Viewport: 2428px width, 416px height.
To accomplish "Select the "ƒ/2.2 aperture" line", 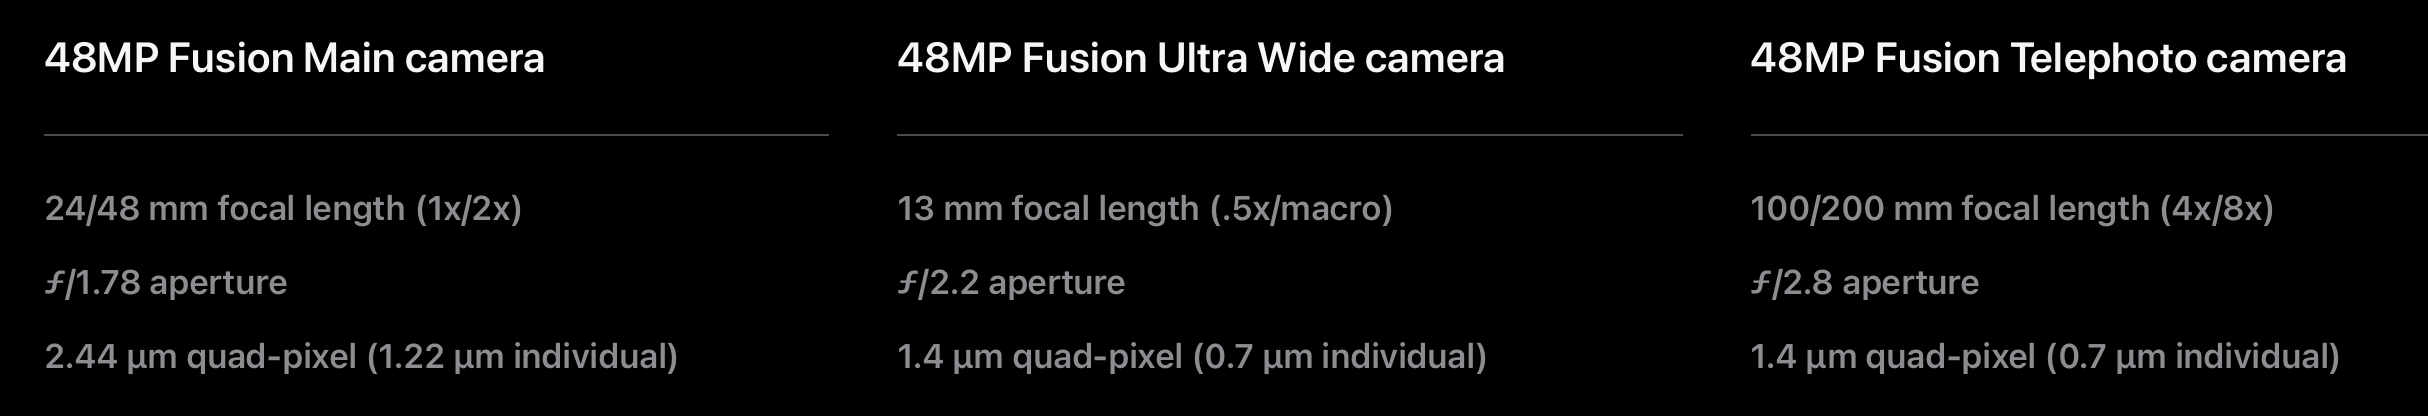I will coord(1011,283).
